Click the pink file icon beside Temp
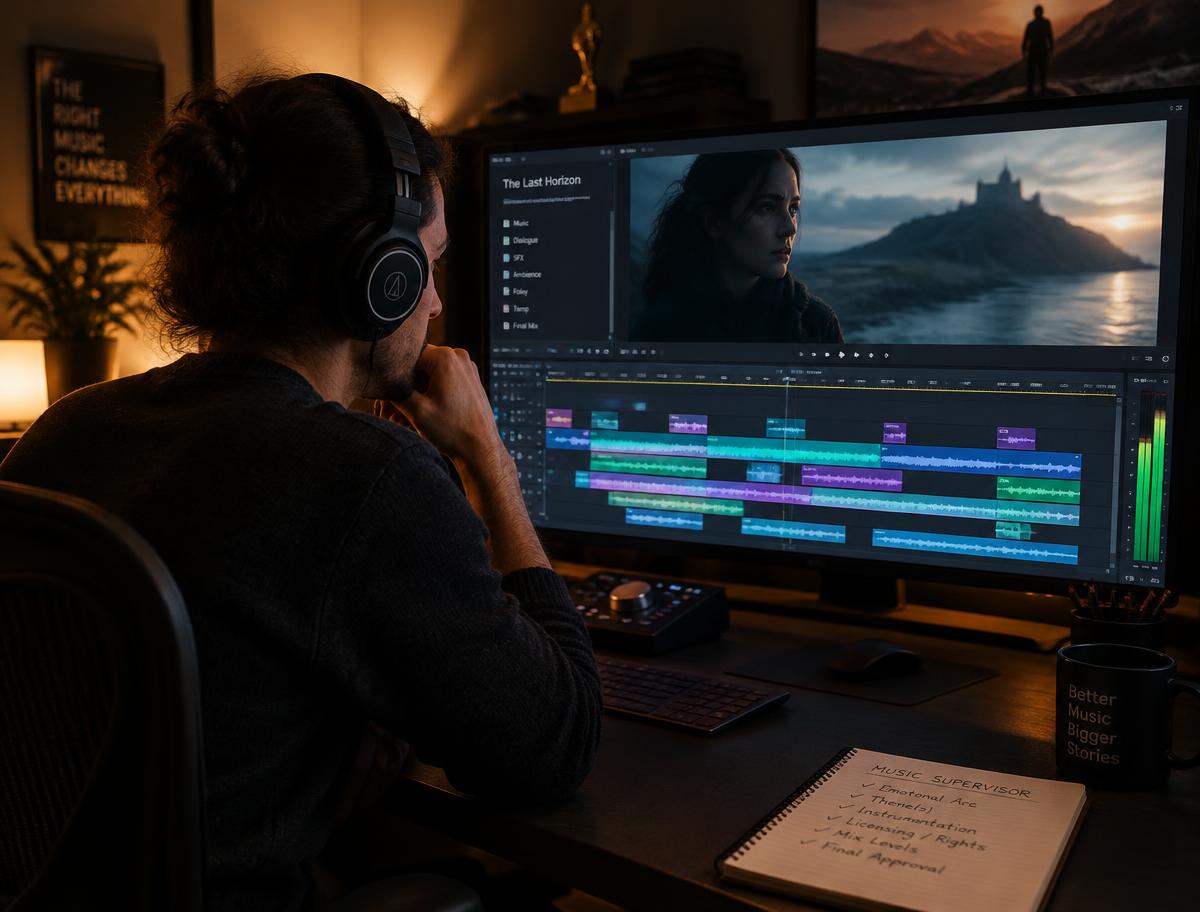Viewport: 1200px width, 912px height. tap(505, 308)
